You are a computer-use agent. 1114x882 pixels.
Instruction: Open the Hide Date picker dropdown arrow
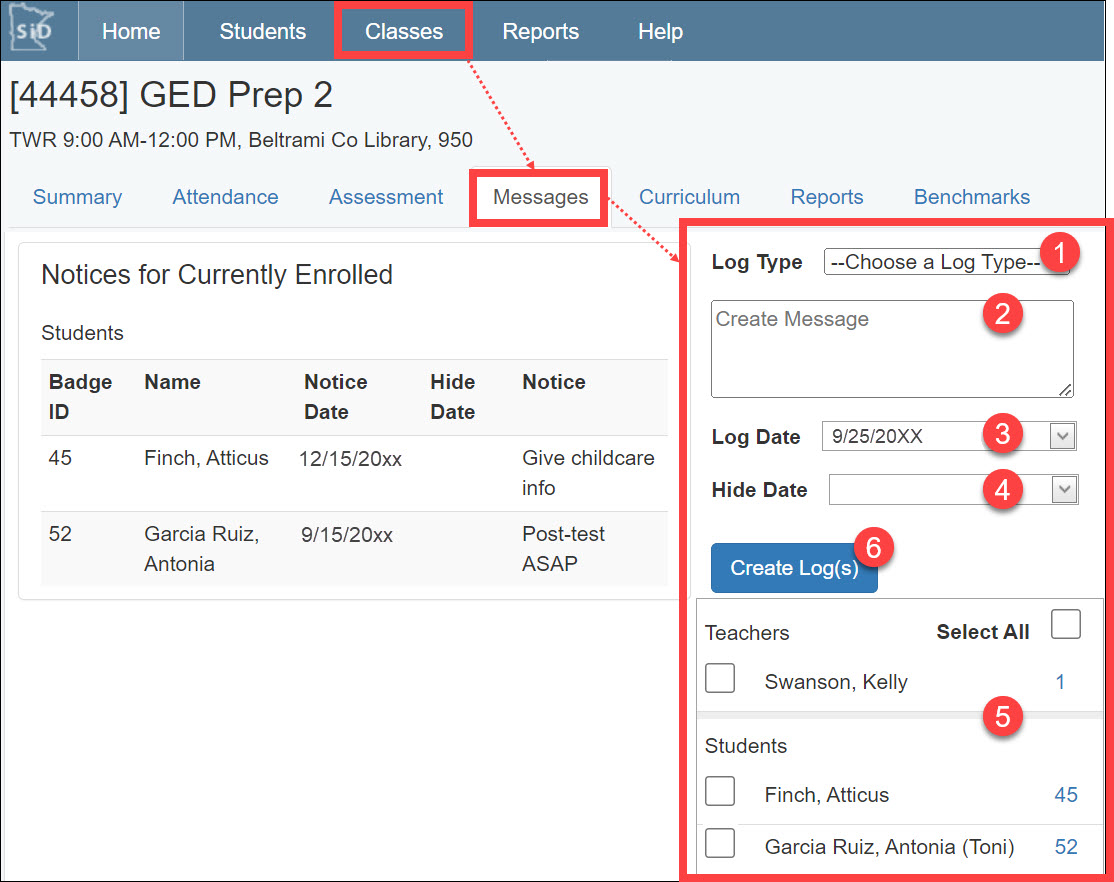pos(1065,490)
